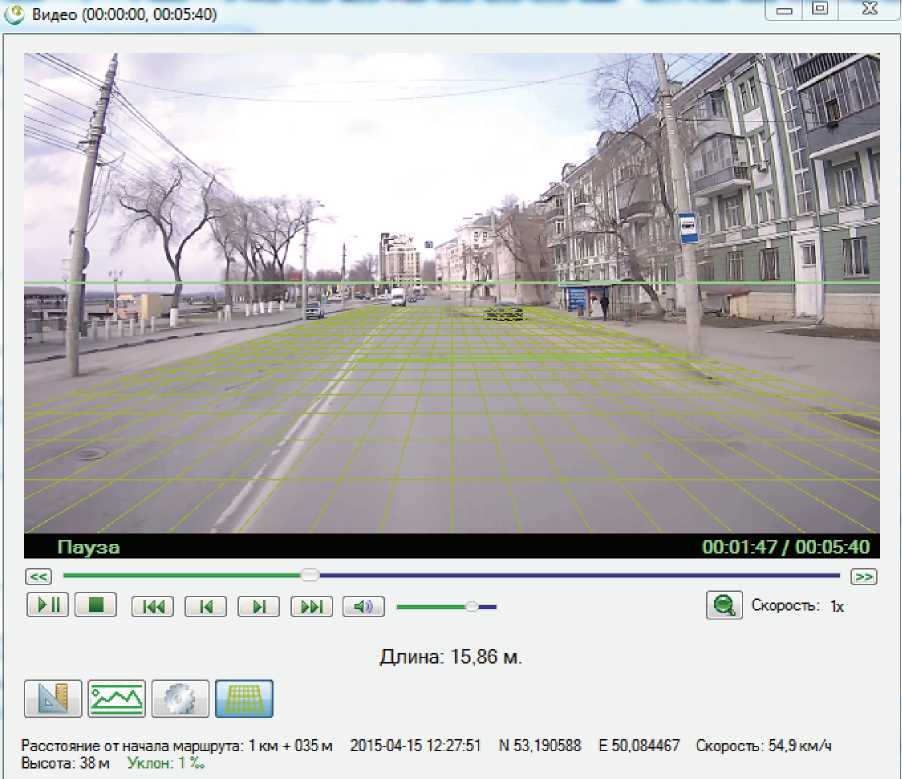Image resolution: width=902 pixels, height=779 pixels.
Task: Mute the audio with speaker button
Action: [364, 606]
